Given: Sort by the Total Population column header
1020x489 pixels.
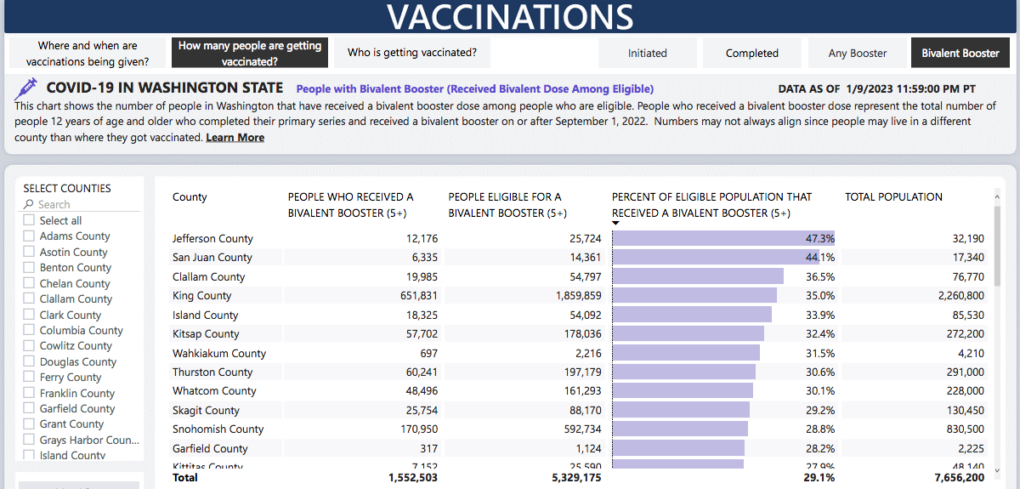Looking at the screenshot, I should coord(893,197).
